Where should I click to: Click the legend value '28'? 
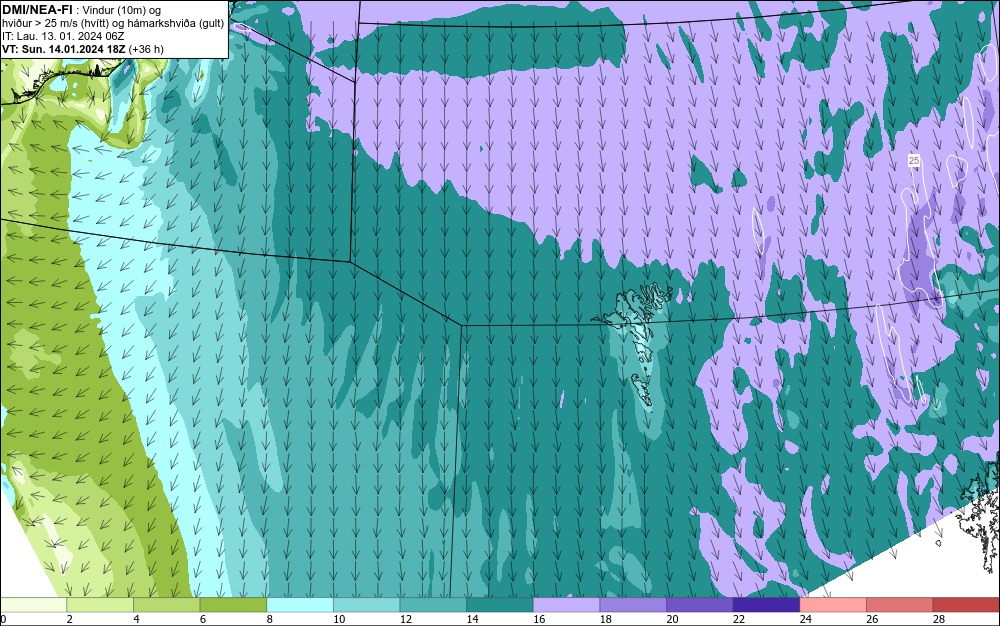pyautogui.click(x=939, y=619)
